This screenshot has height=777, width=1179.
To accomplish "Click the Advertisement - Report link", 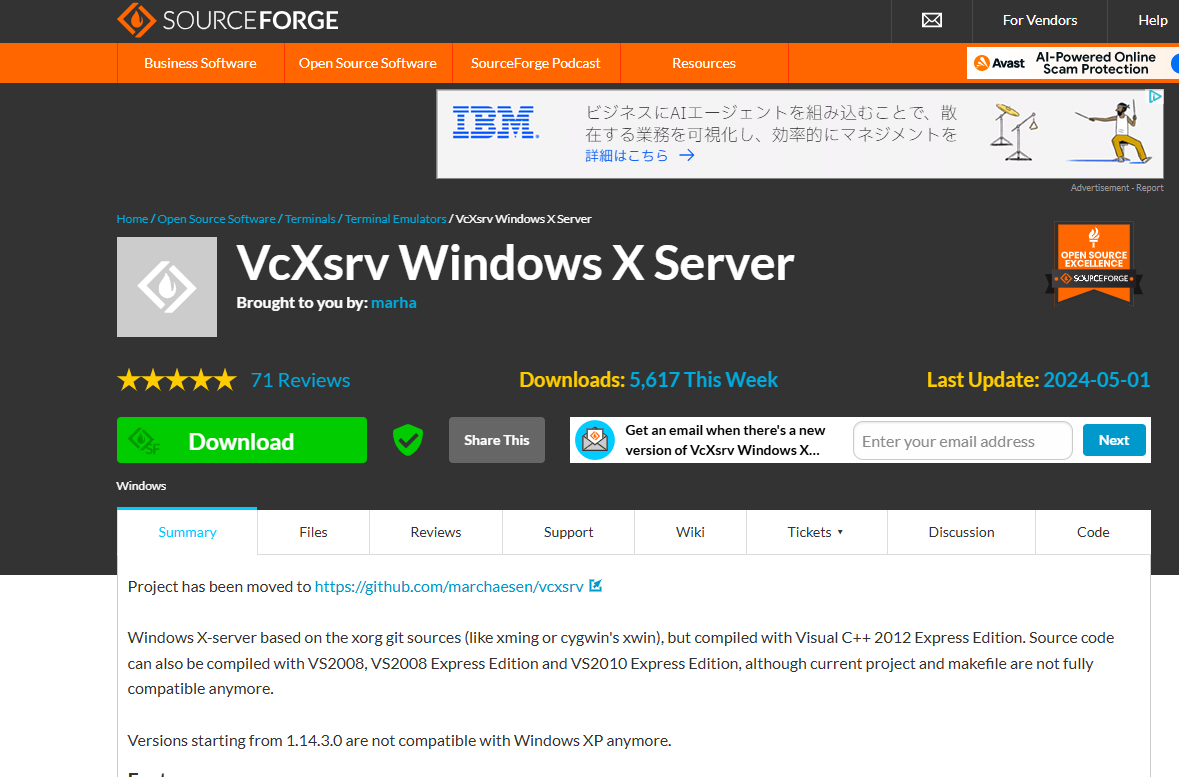I will pyautogui.click(x=1117, y=188).
